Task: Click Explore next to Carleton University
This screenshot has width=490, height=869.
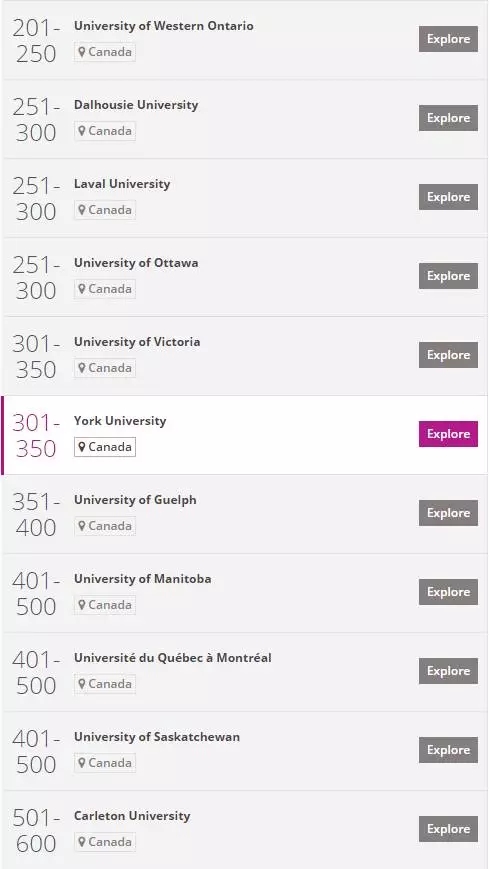Action: 448,829
